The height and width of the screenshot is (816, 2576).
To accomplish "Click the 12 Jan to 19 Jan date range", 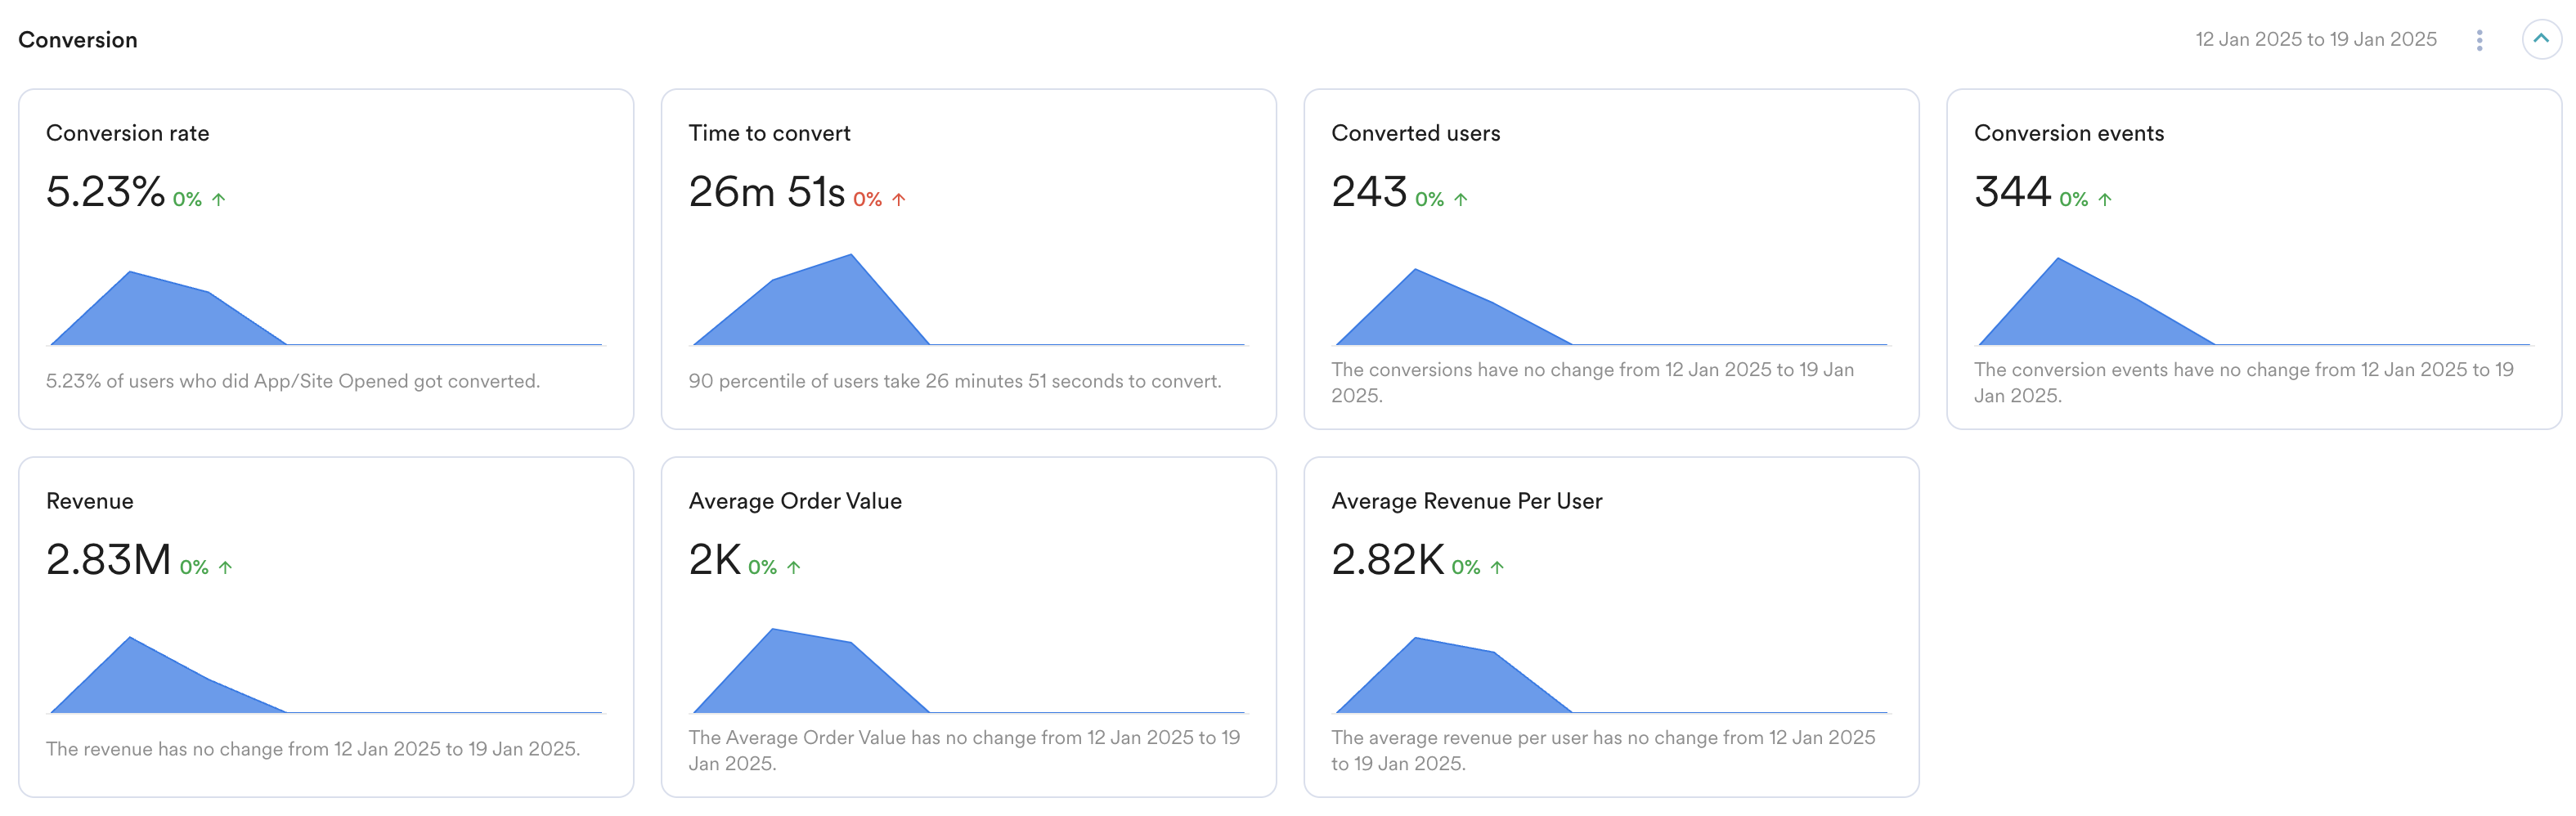I will tap(2315, 40).
